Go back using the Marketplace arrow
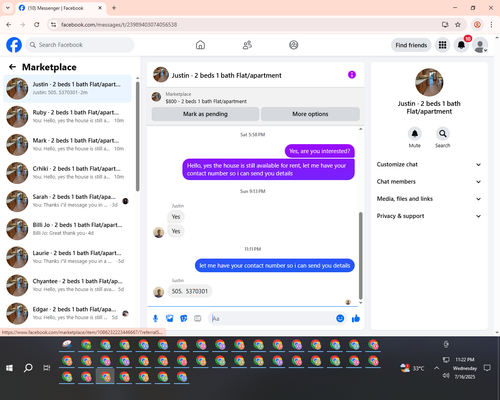500x400 pixels. tap(12, 67)
